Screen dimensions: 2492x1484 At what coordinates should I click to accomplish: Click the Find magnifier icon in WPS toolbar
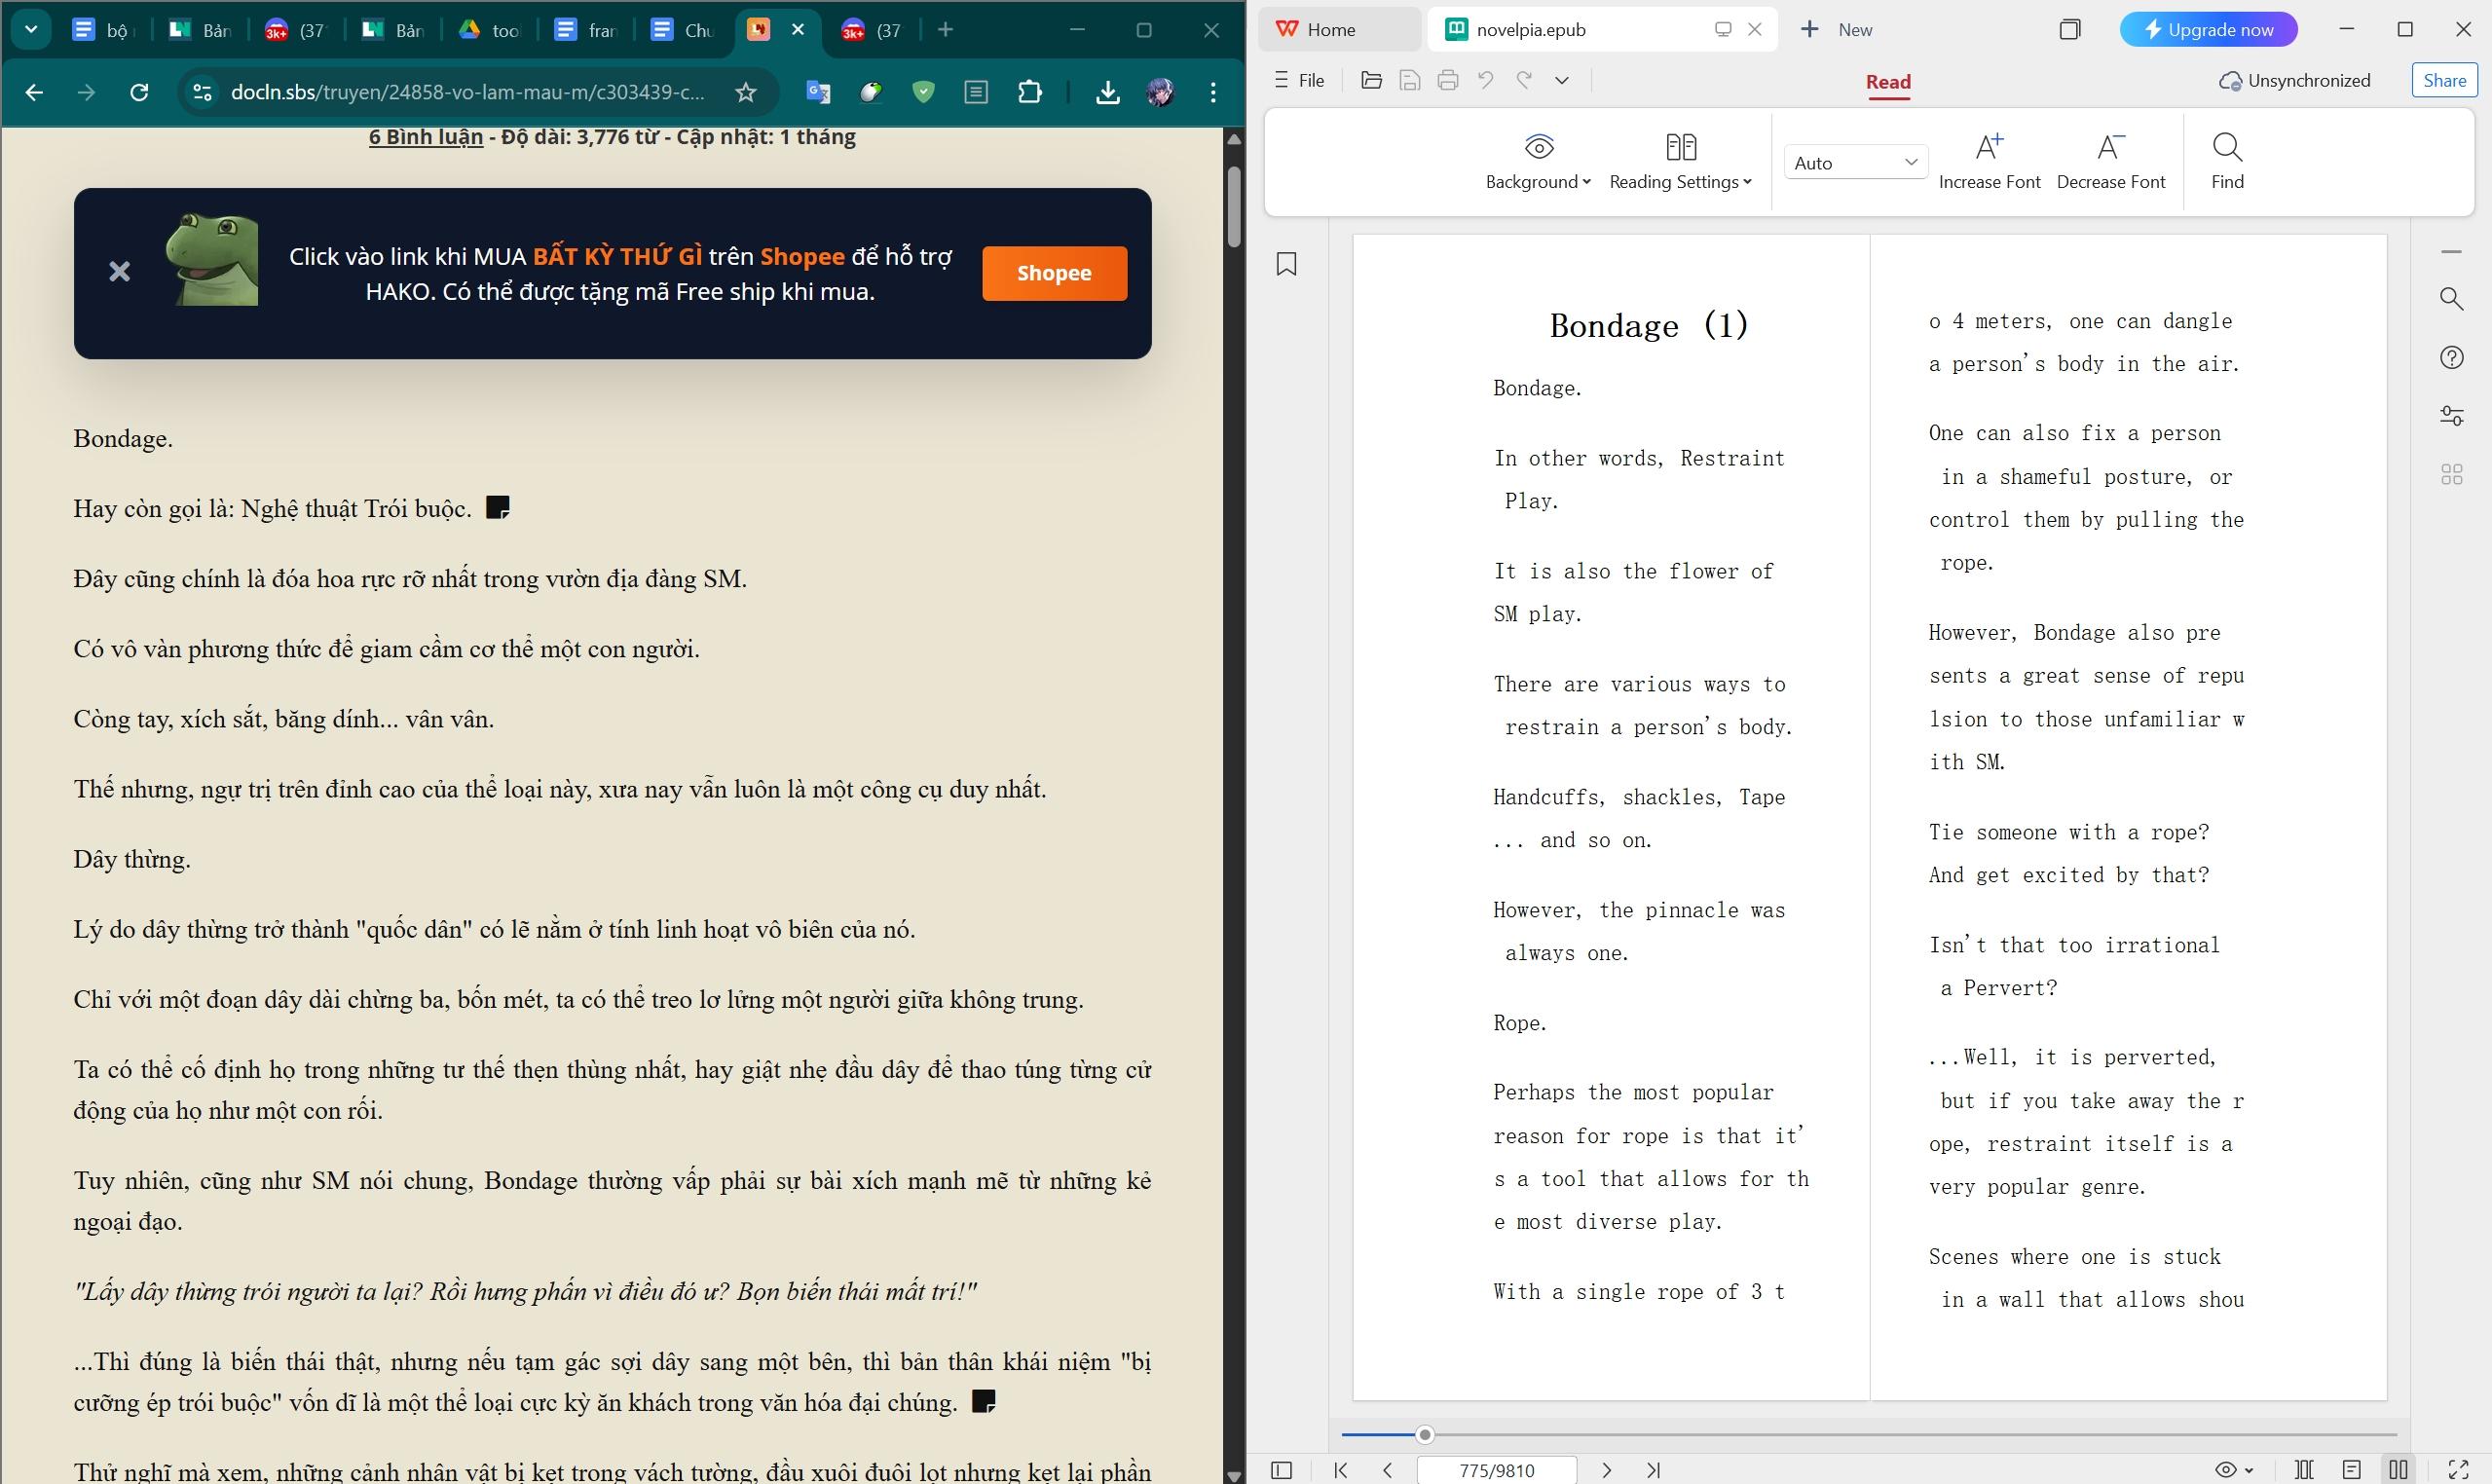[2226, 148]
